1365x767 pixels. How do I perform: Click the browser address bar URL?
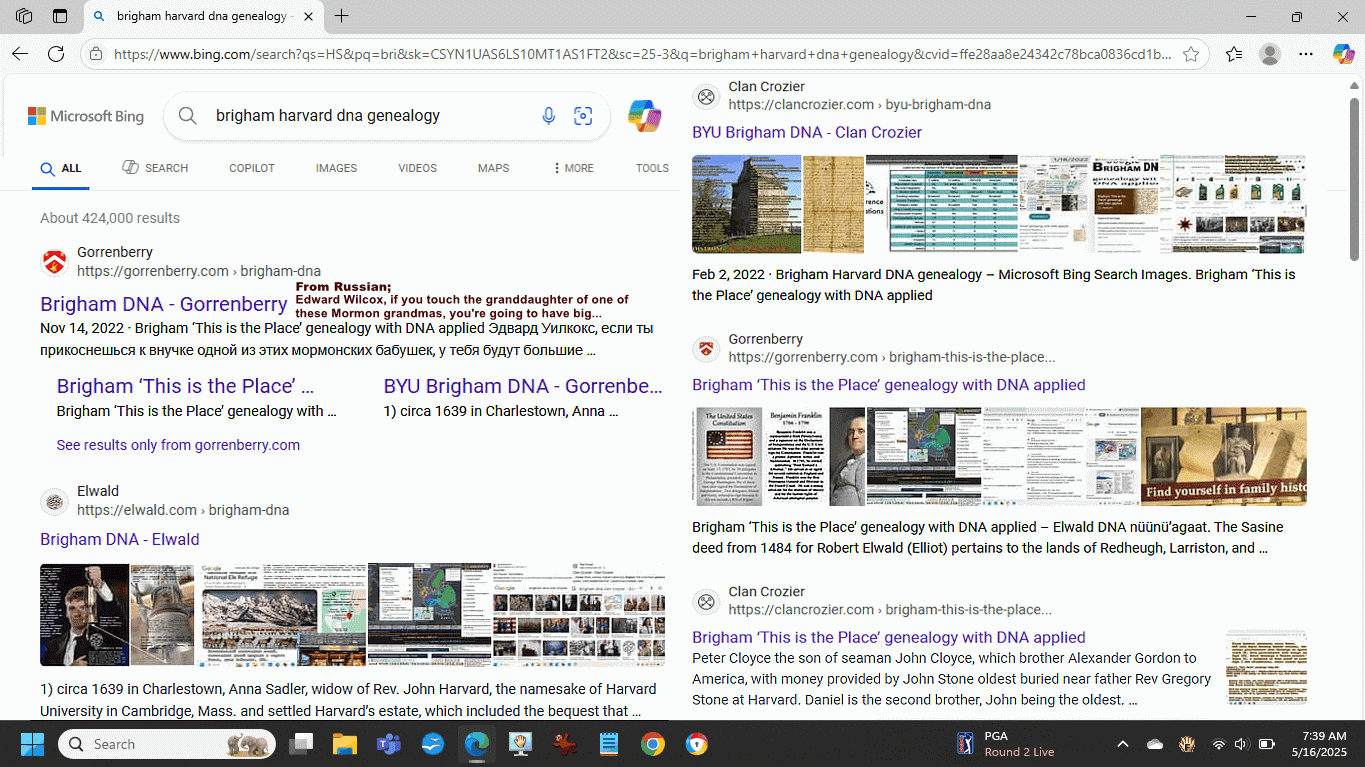[x=642, y=54]
